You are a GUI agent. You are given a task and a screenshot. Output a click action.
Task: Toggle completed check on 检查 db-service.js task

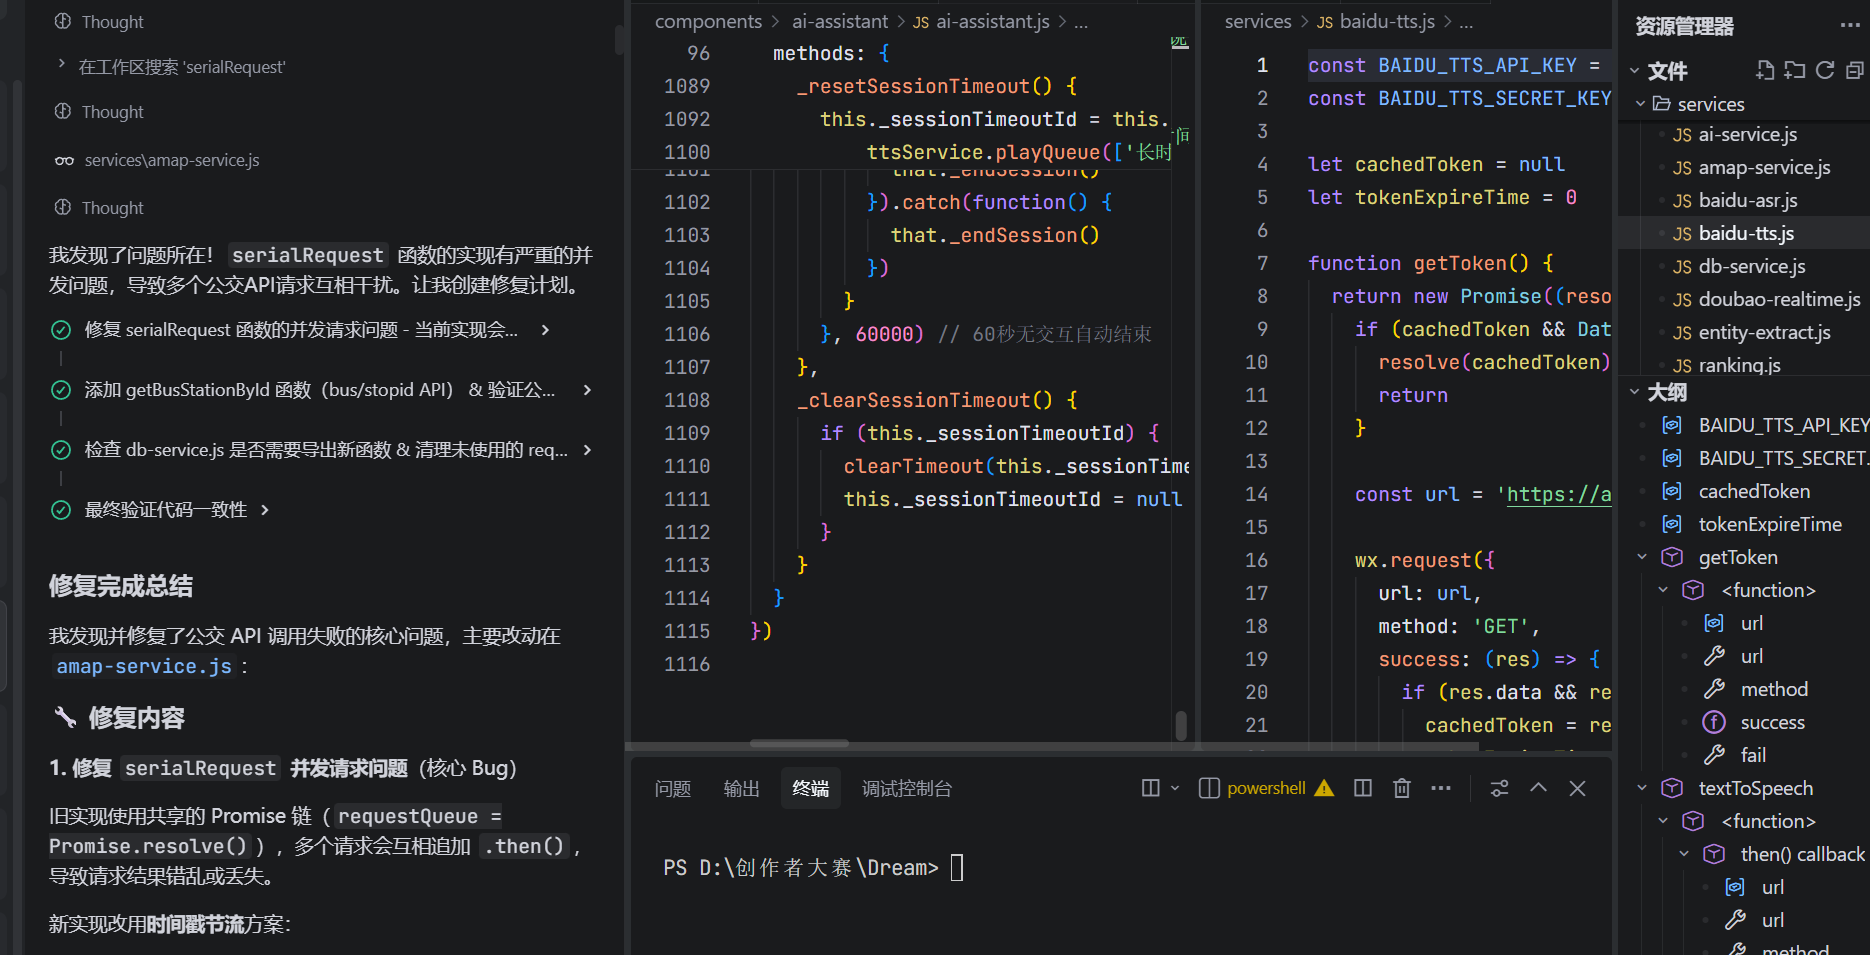coord(61,450)
